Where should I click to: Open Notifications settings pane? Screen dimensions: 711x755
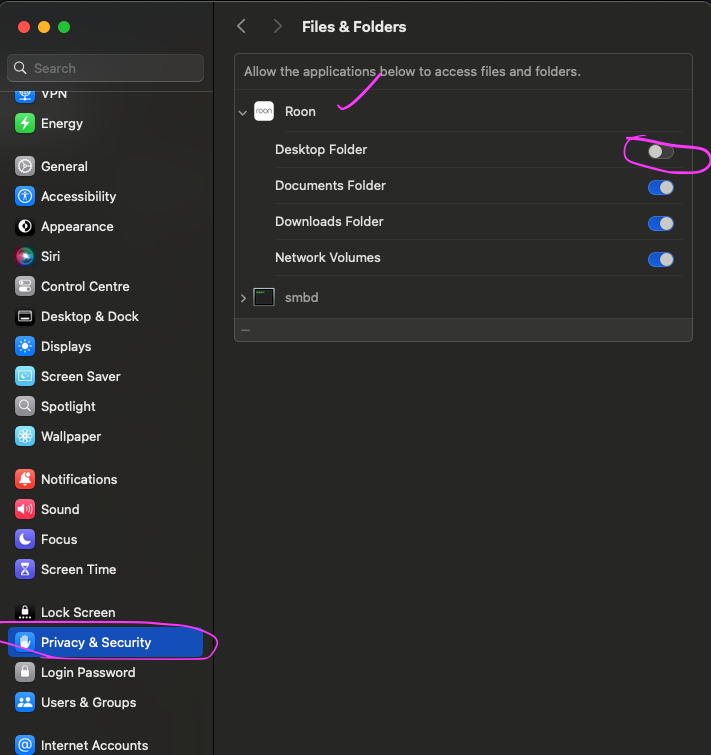click(78, 480)
